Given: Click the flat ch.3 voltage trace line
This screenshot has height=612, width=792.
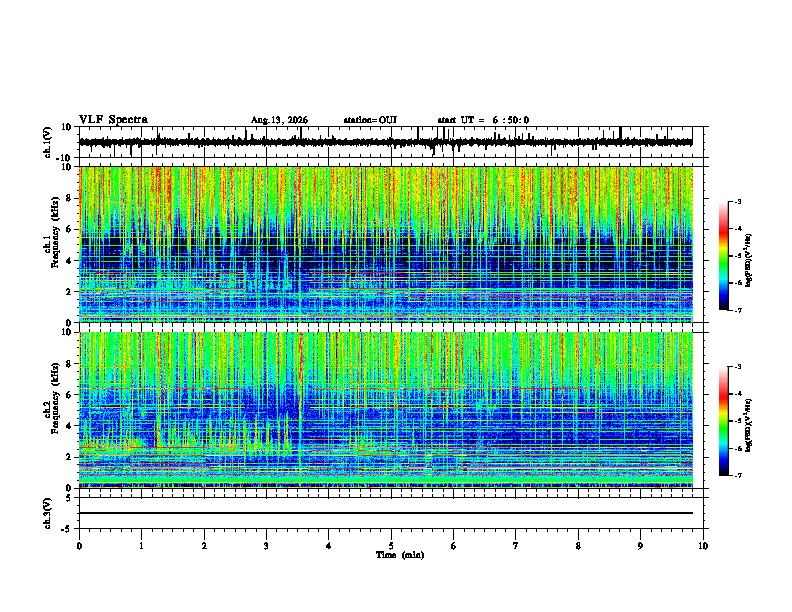Looking at the screenshot, I should pyautogui.click(x=386, y=513).
